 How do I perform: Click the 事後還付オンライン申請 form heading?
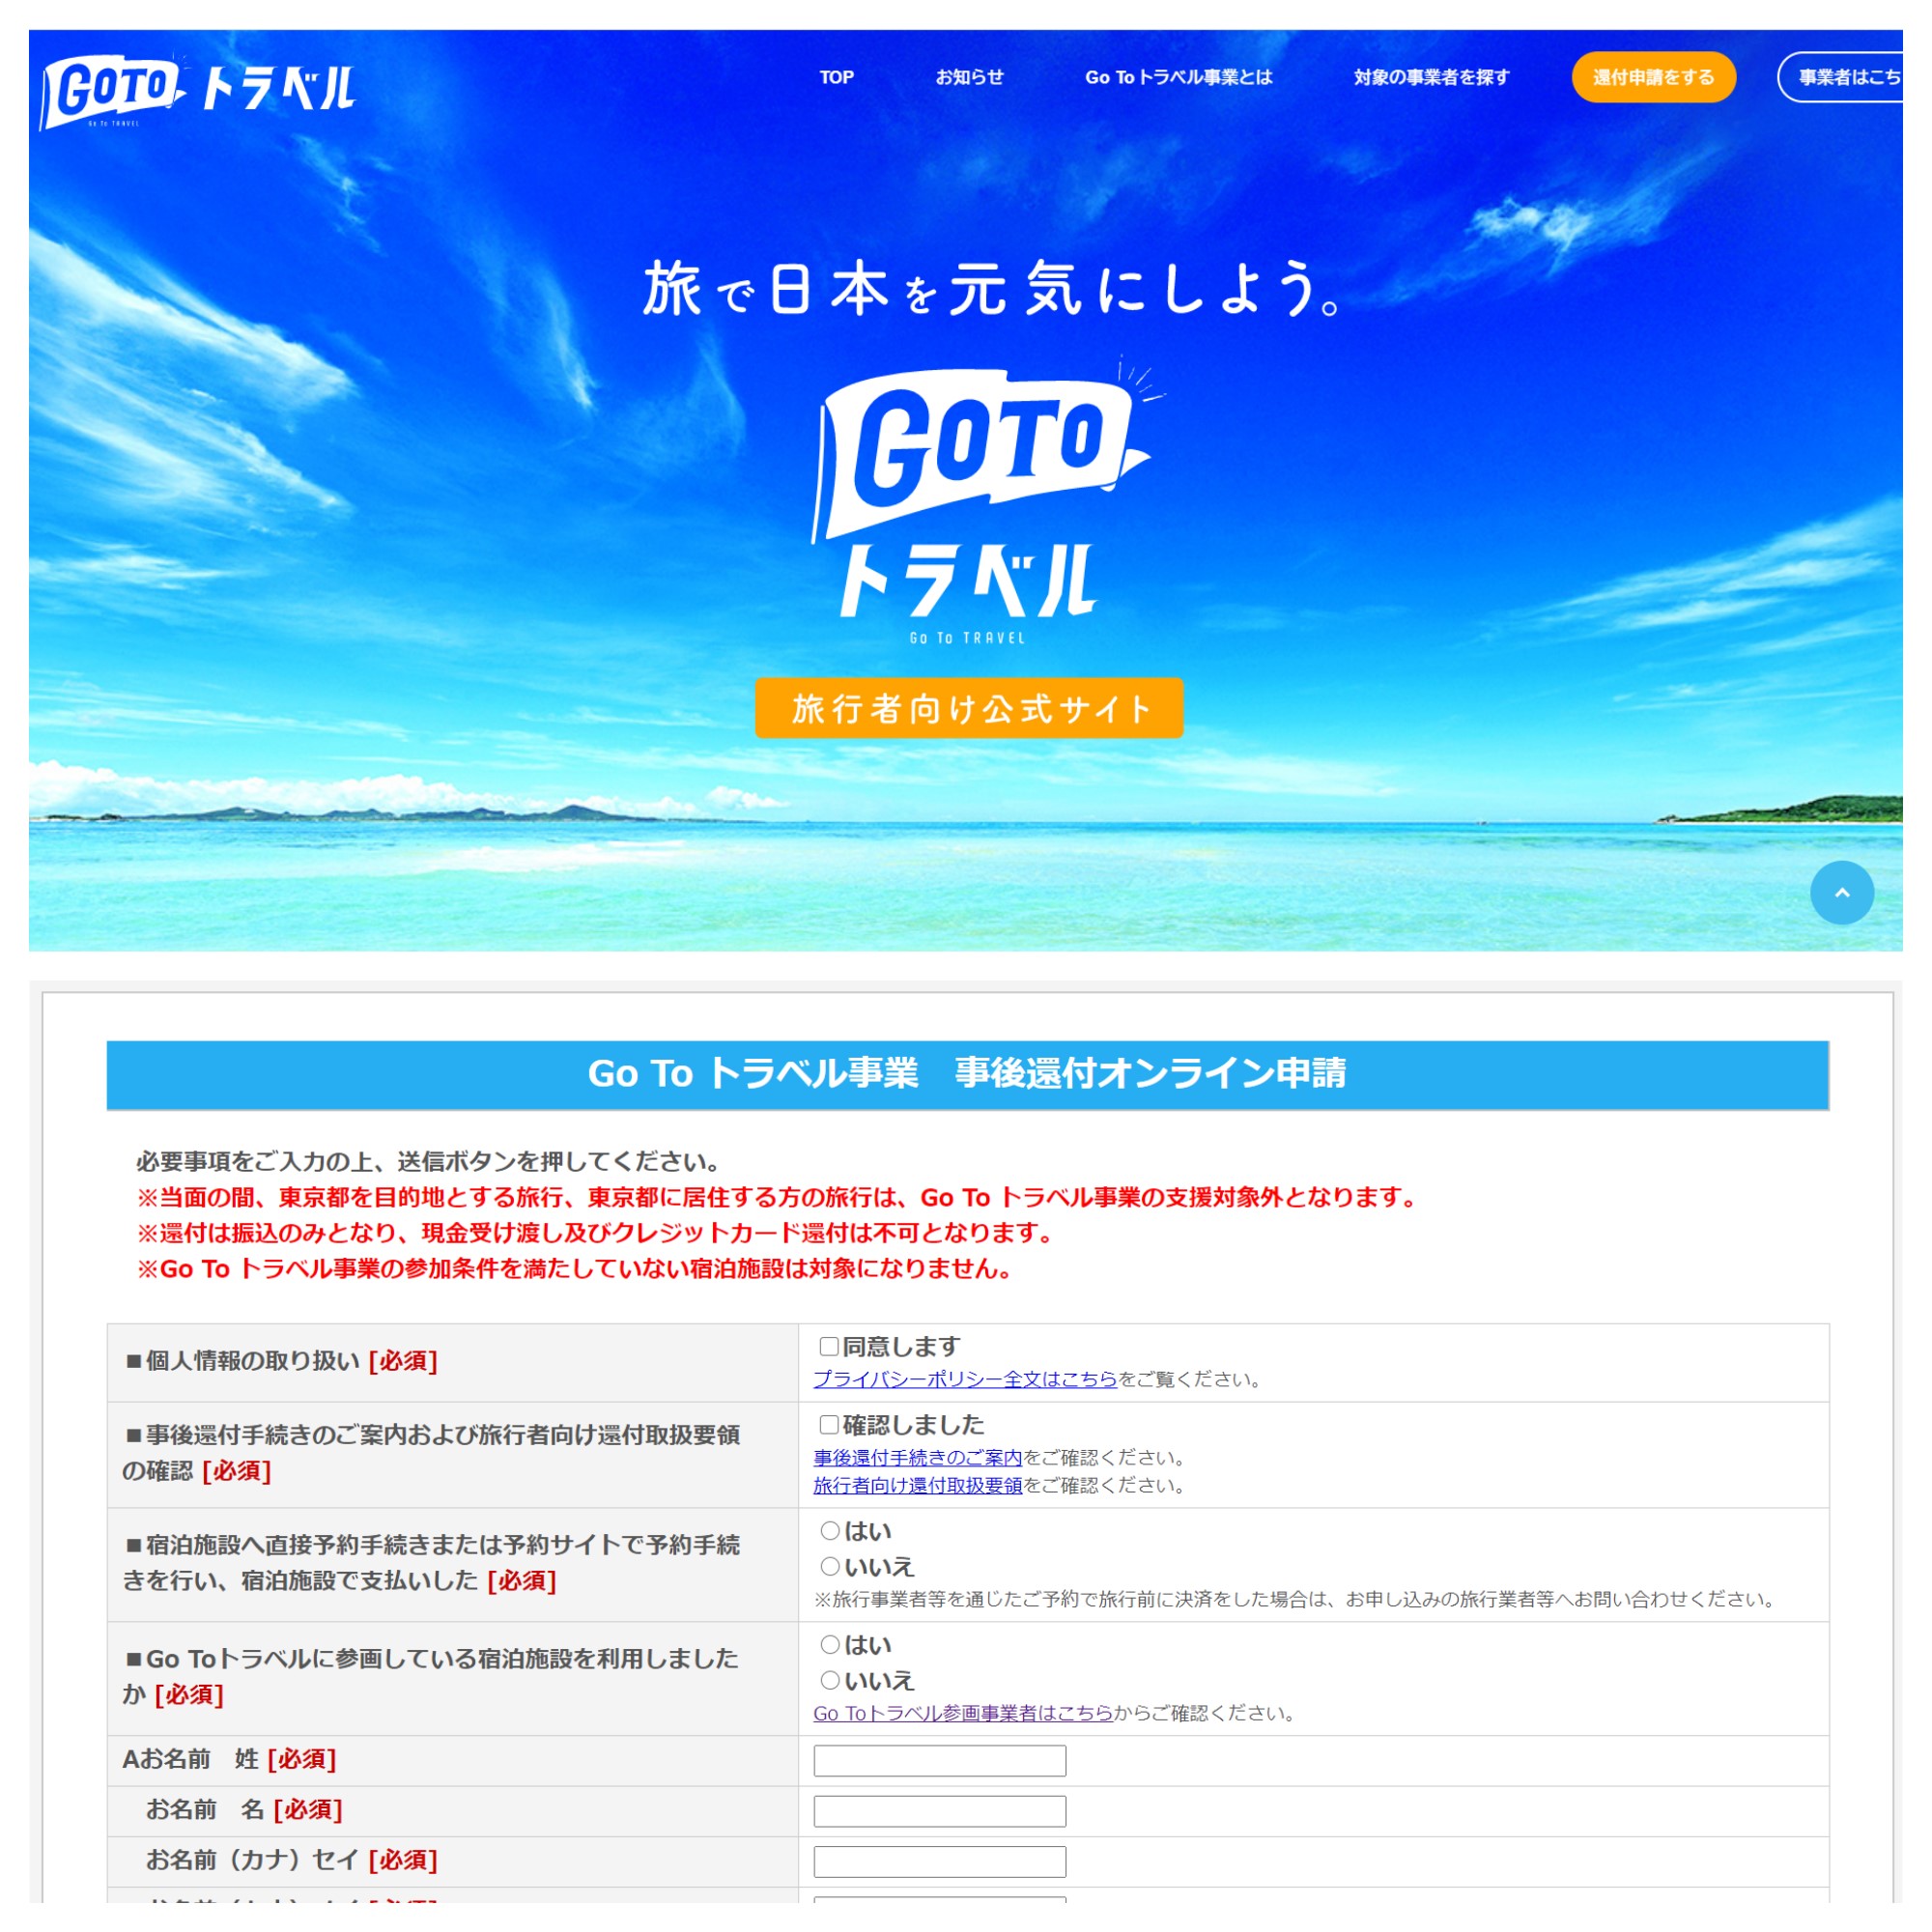[x=968, y=1074]
